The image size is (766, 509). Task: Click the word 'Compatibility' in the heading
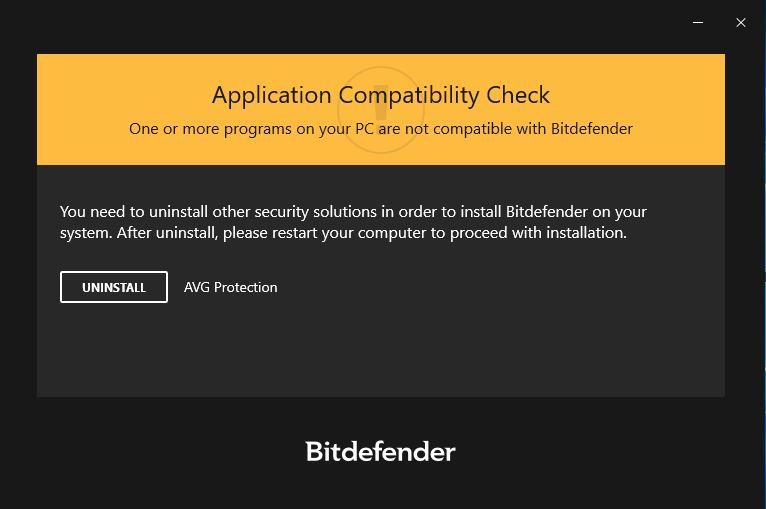tap(409, 95)
